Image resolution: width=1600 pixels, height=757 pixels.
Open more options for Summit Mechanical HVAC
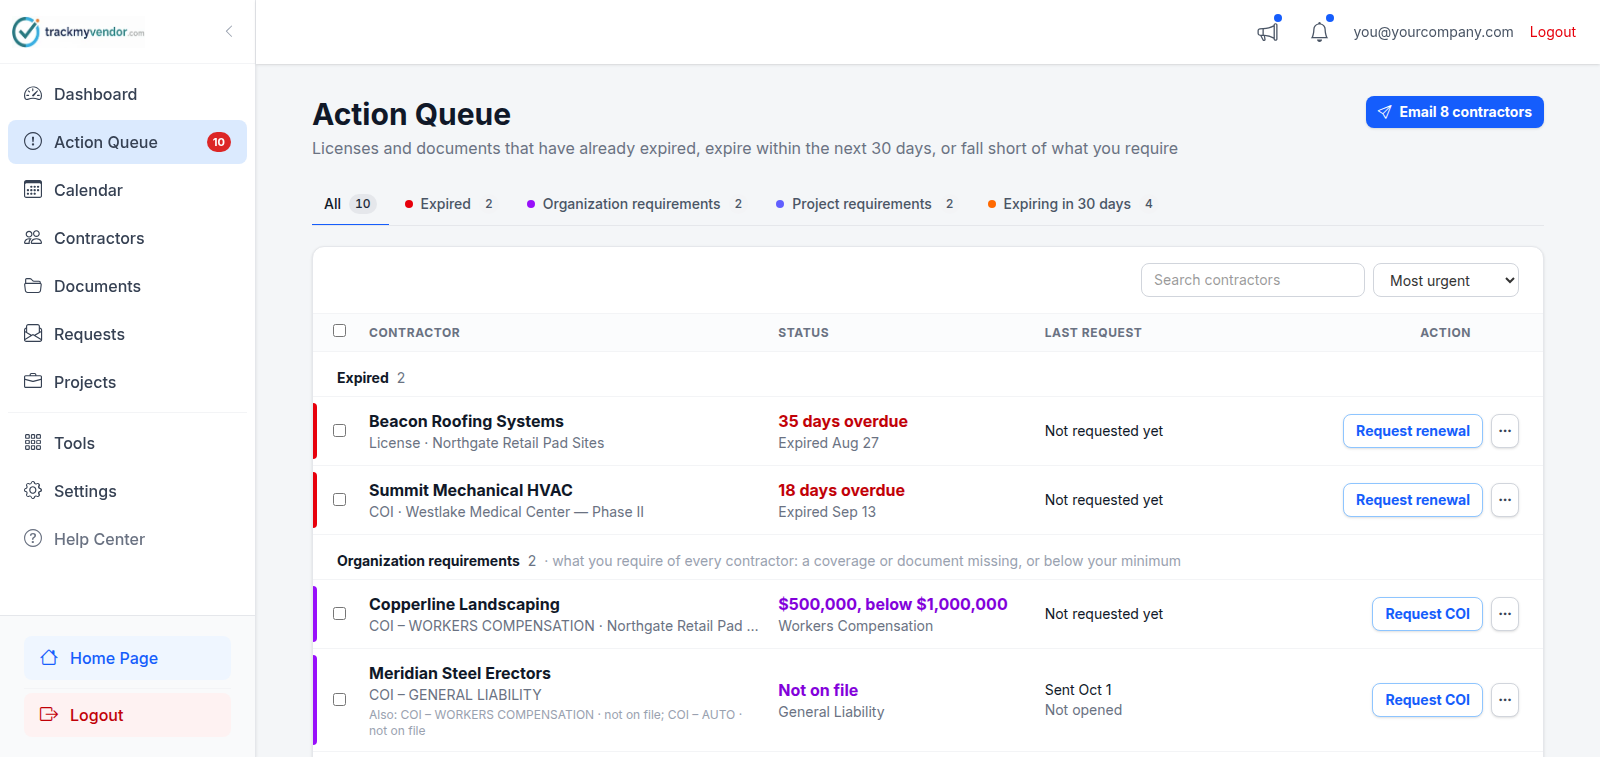point(1505,500)
